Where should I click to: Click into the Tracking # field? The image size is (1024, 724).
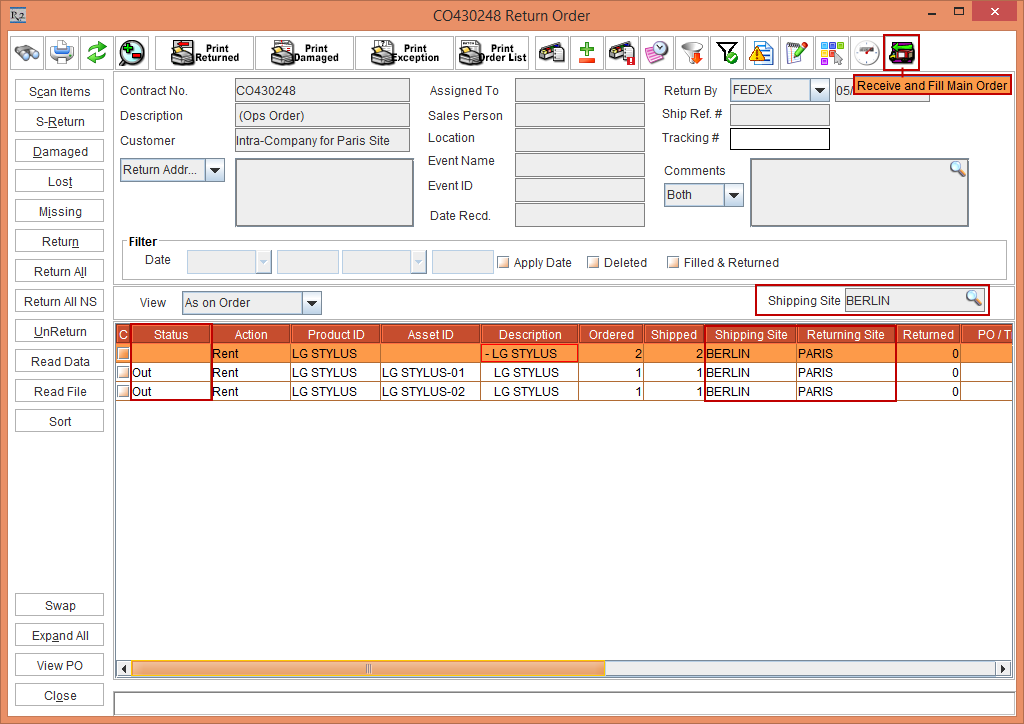(x=779, y=139)
